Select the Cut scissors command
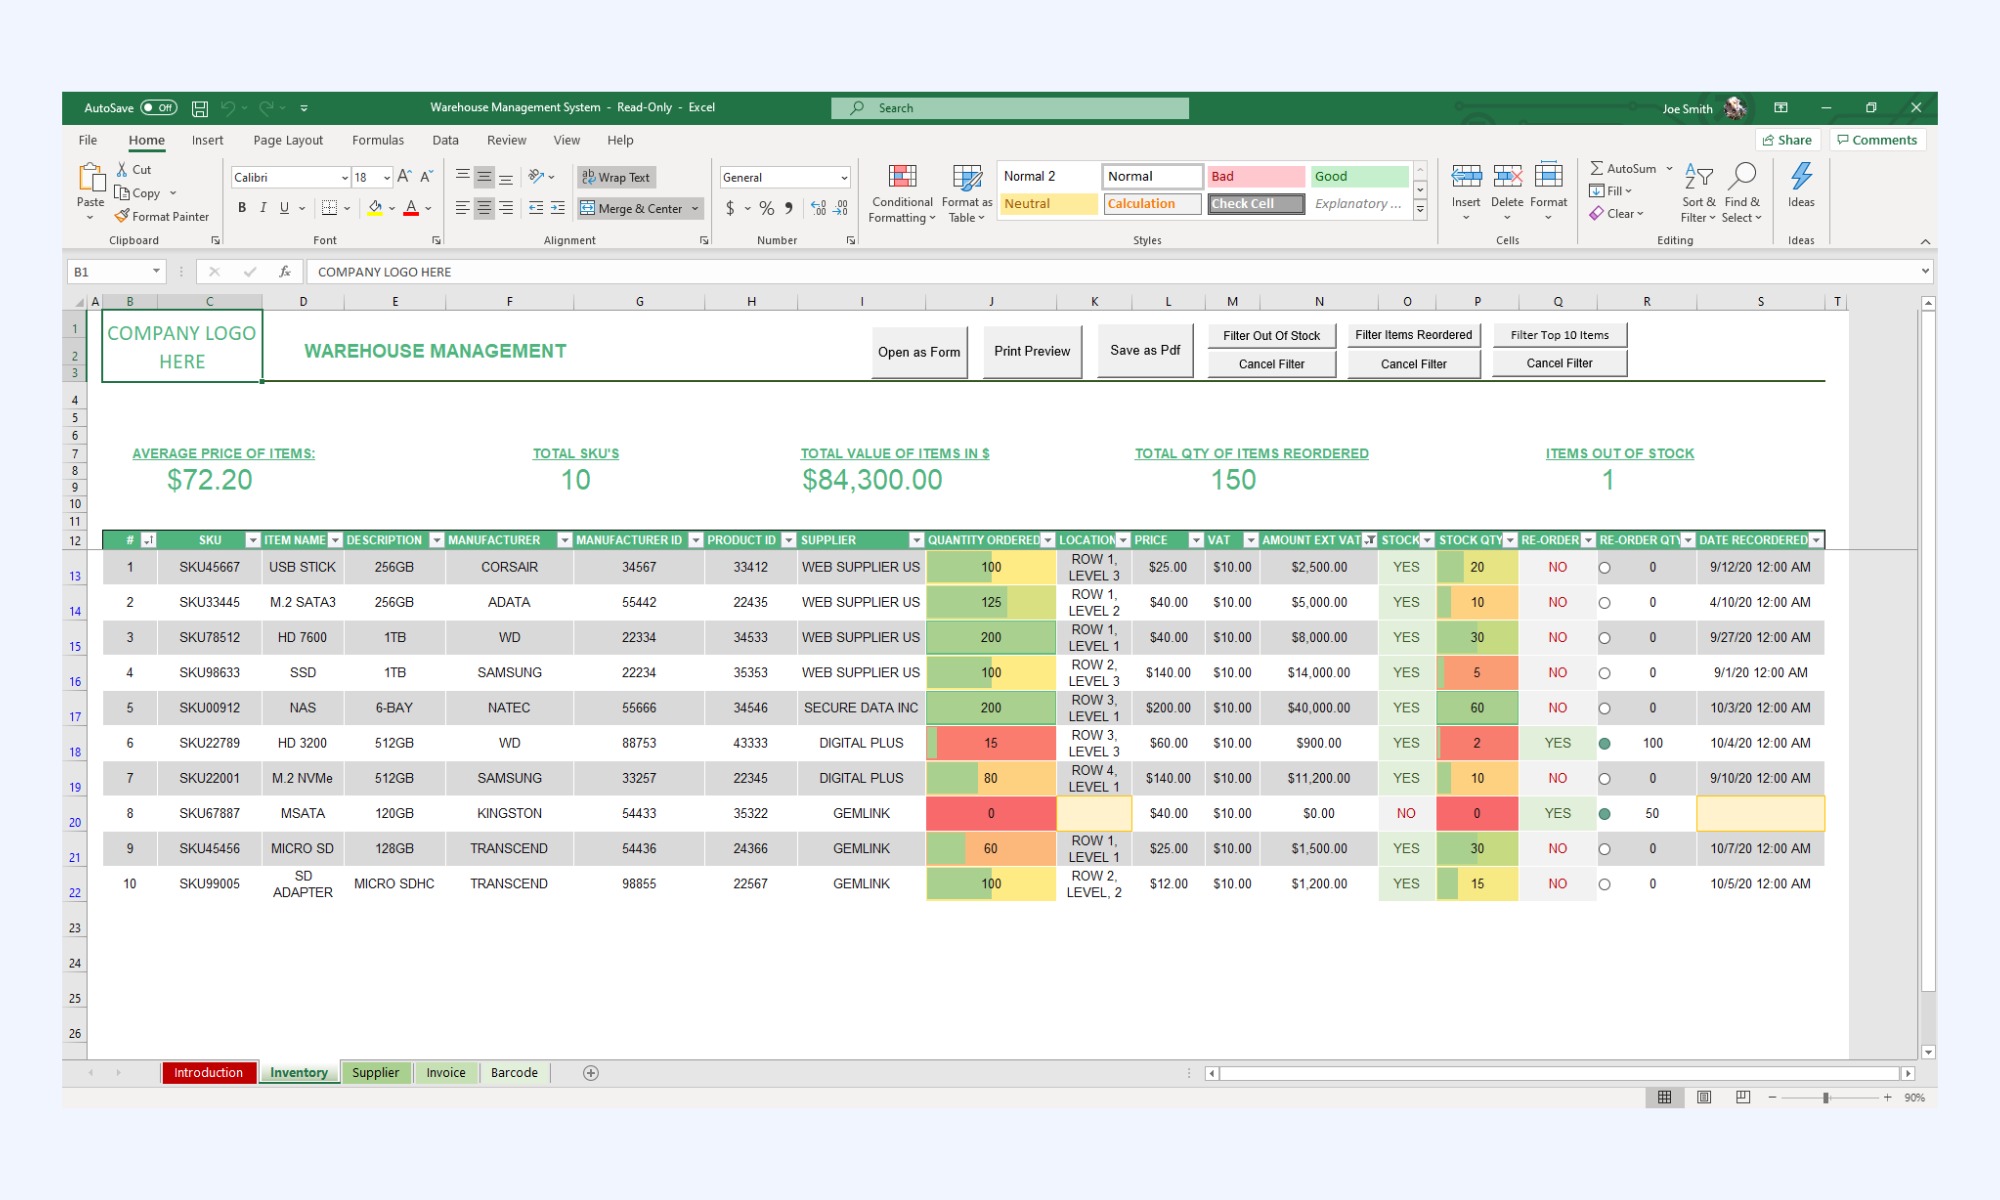2000x1200 pixels. point(134,170)
